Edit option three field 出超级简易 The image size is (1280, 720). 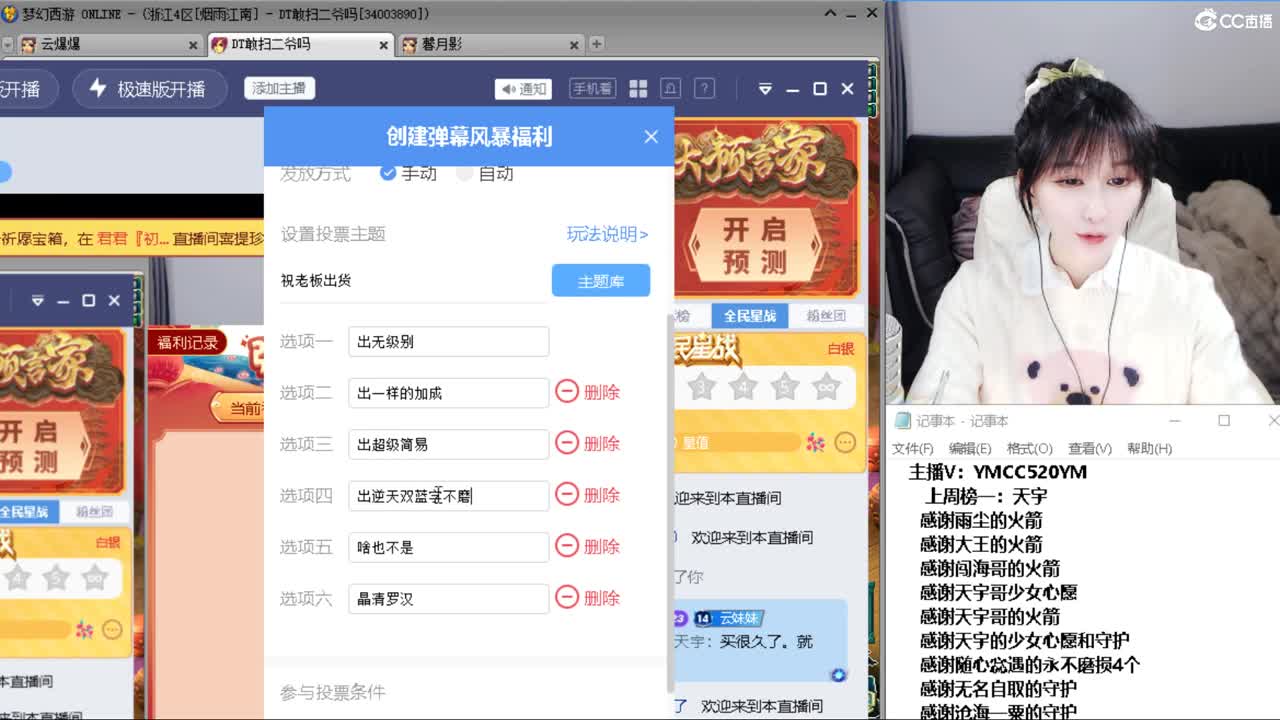click(449, 444)
